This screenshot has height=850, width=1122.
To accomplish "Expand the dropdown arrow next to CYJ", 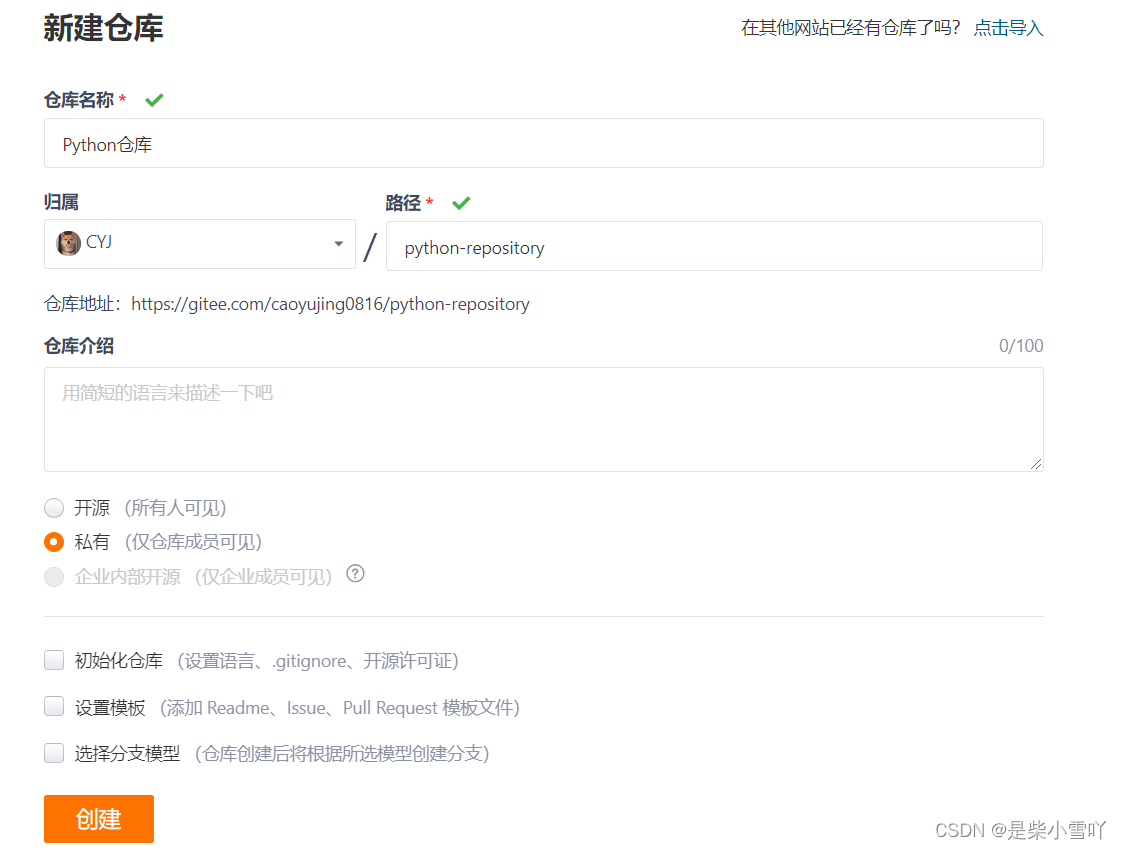I will click(x=338, y=244).
